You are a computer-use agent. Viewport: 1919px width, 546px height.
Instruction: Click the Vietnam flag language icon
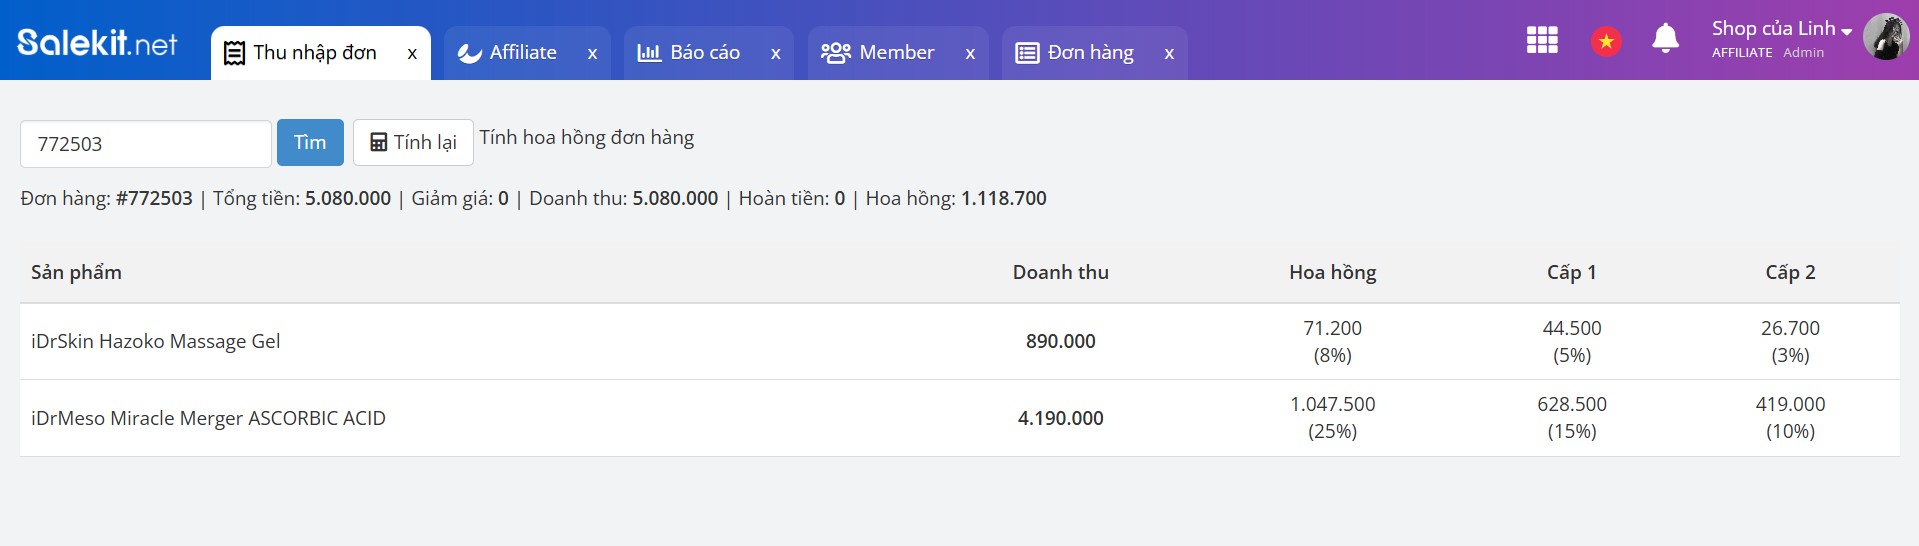(x=1606, y=41)
